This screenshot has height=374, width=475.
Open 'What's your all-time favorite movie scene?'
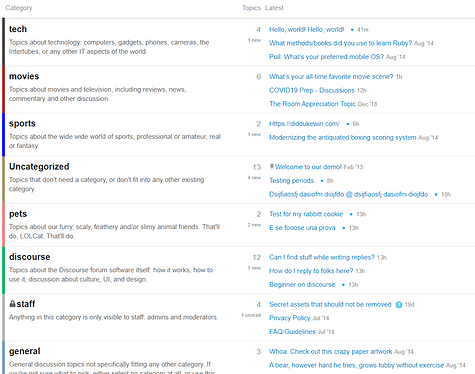point(331,77)
